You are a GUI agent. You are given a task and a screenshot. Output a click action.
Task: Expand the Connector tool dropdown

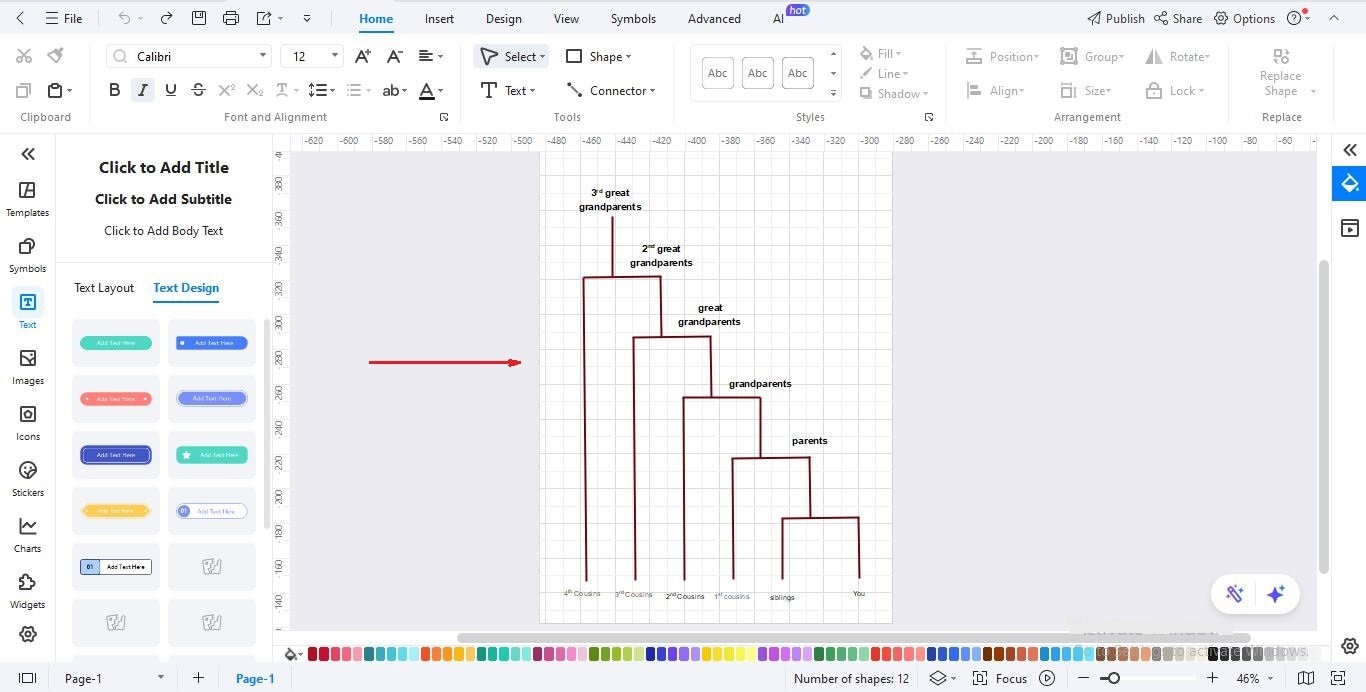(x=651, y=90)
